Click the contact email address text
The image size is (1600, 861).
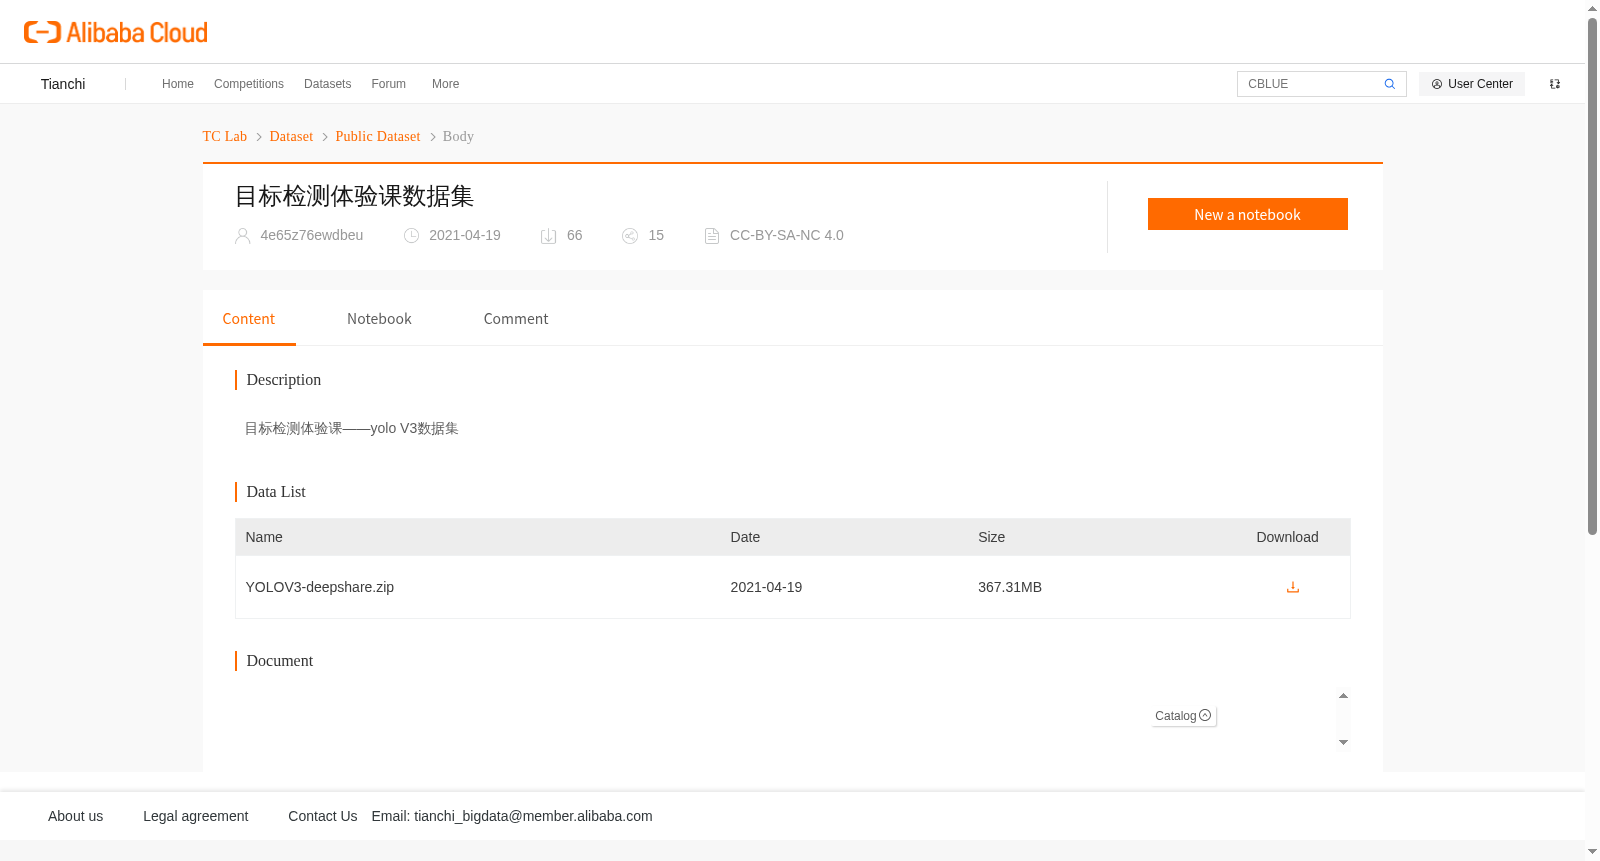(533, 816)
